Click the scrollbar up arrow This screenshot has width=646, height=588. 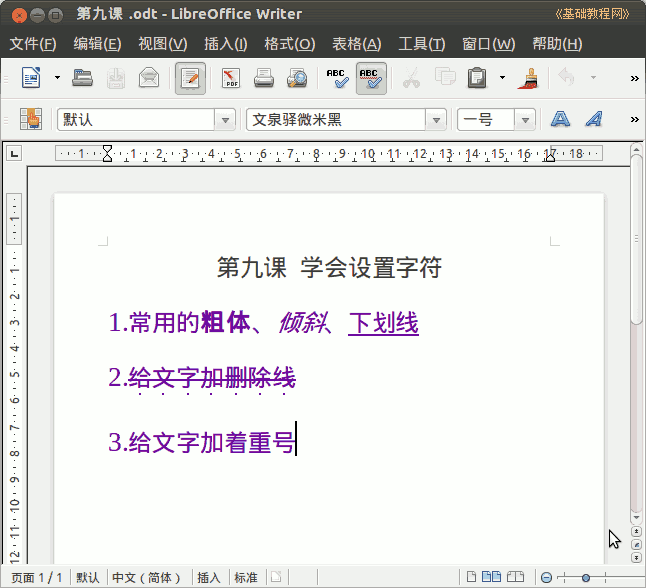(636, 149)
